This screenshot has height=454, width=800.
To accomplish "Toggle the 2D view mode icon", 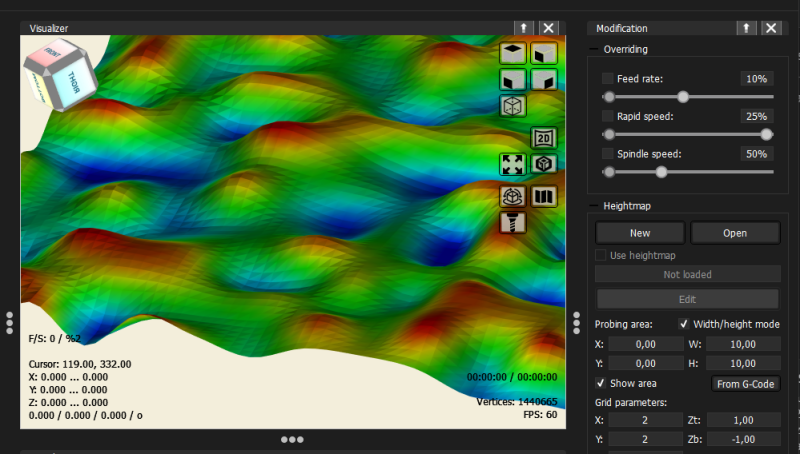I will pos(544,138).
